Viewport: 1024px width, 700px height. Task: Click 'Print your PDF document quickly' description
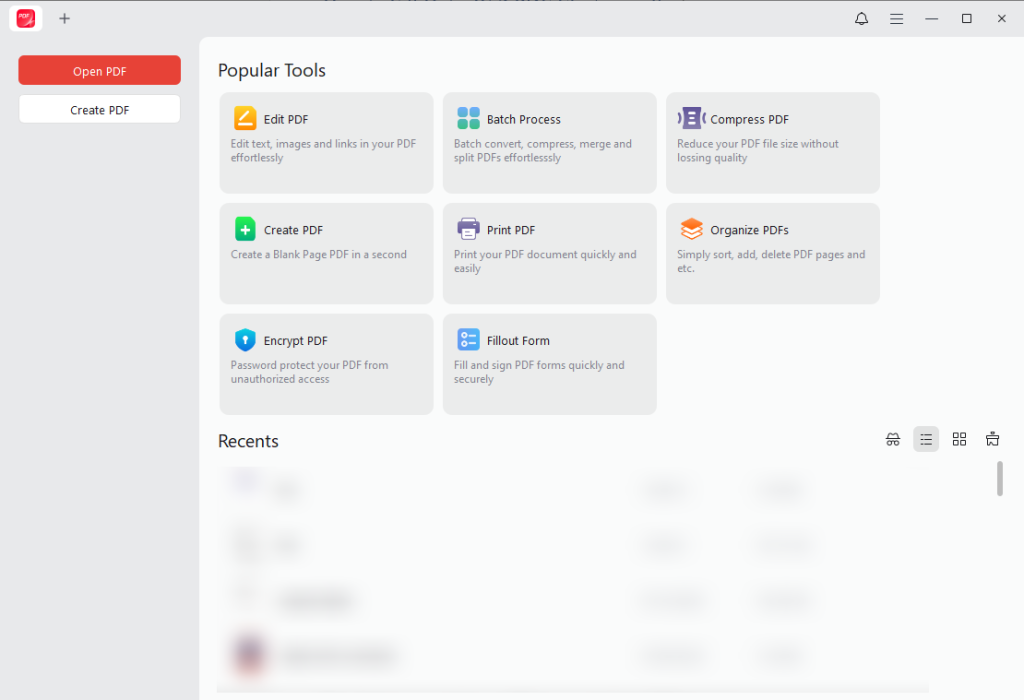[545, 261]
